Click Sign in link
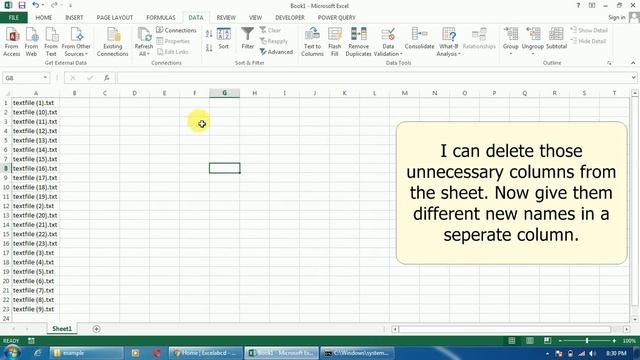640x360 pixels. click(616, 17)
